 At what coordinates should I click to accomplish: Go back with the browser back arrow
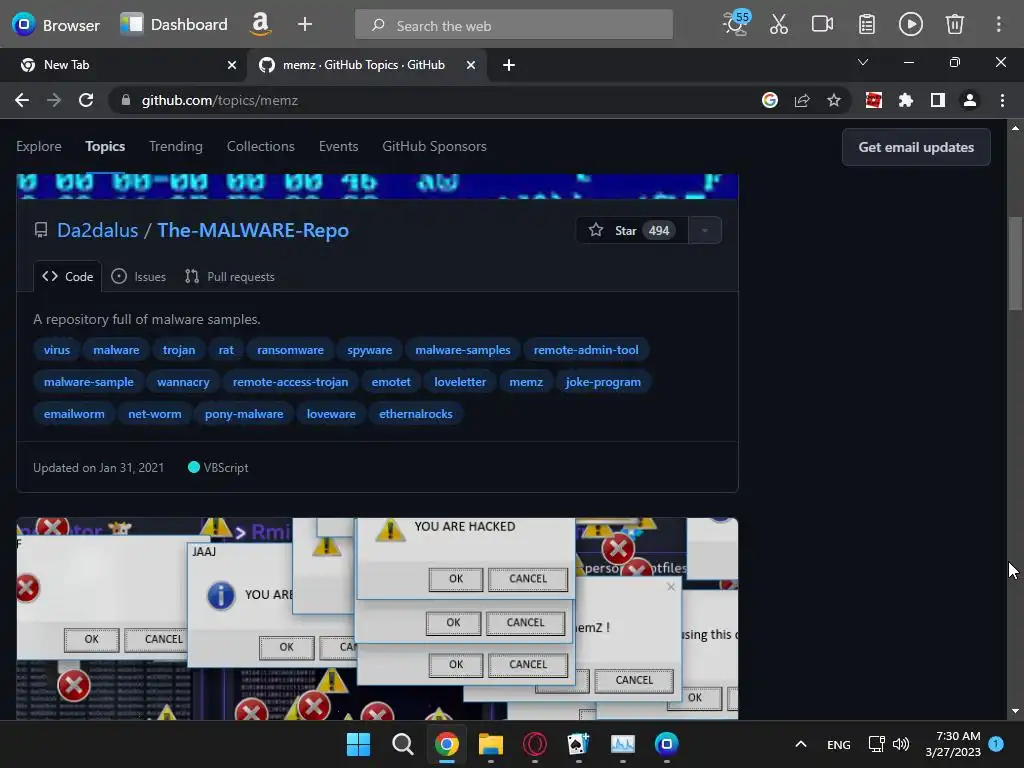[x=22, y=100]
